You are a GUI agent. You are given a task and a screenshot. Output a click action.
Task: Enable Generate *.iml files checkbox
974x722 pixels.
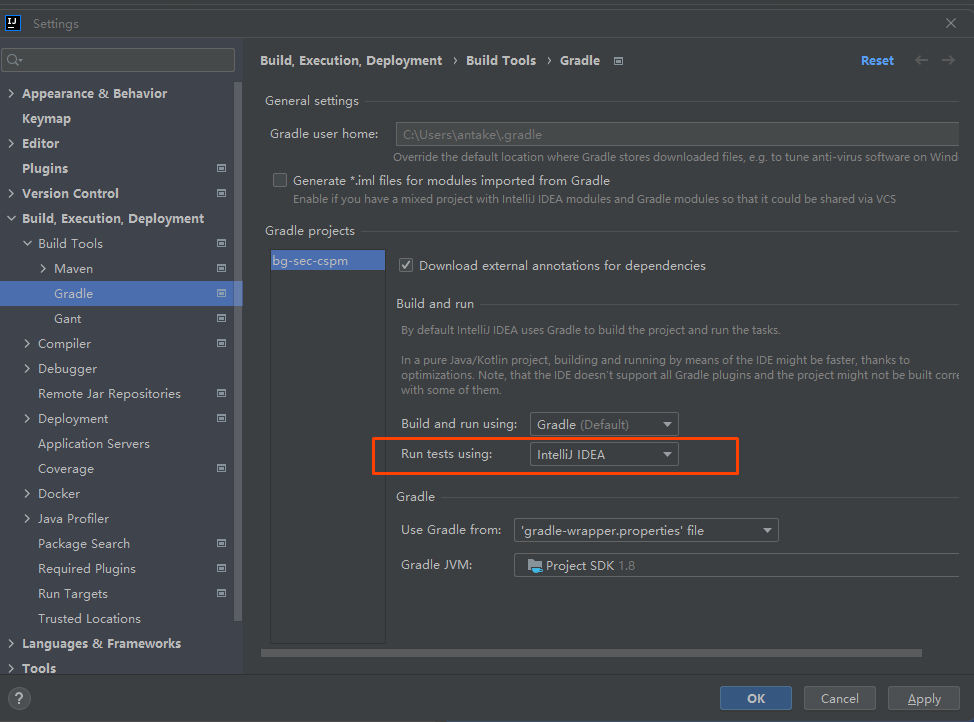point(280,180)
